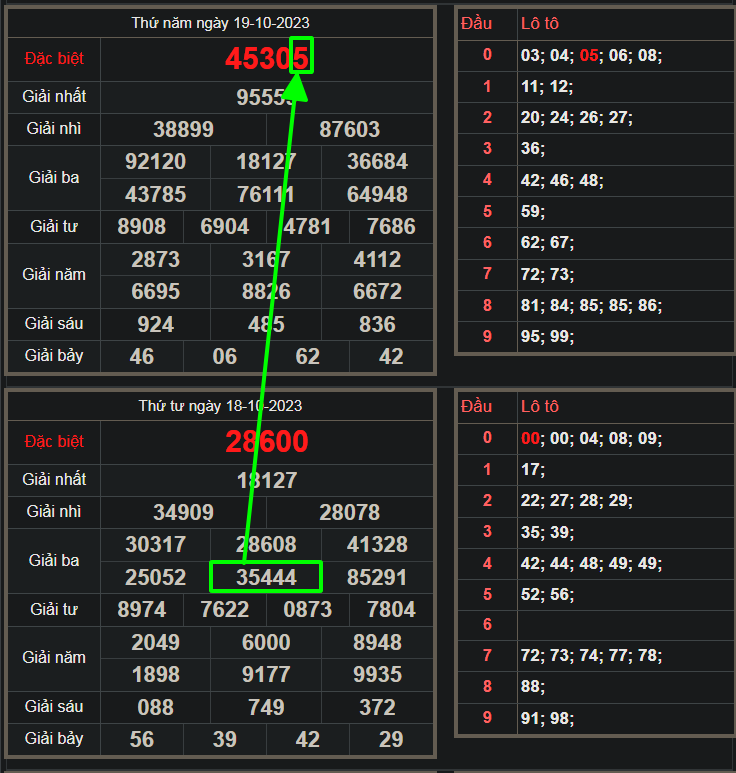
Task: Select the lô tô entry 59
Action: (x=530, y=211)
